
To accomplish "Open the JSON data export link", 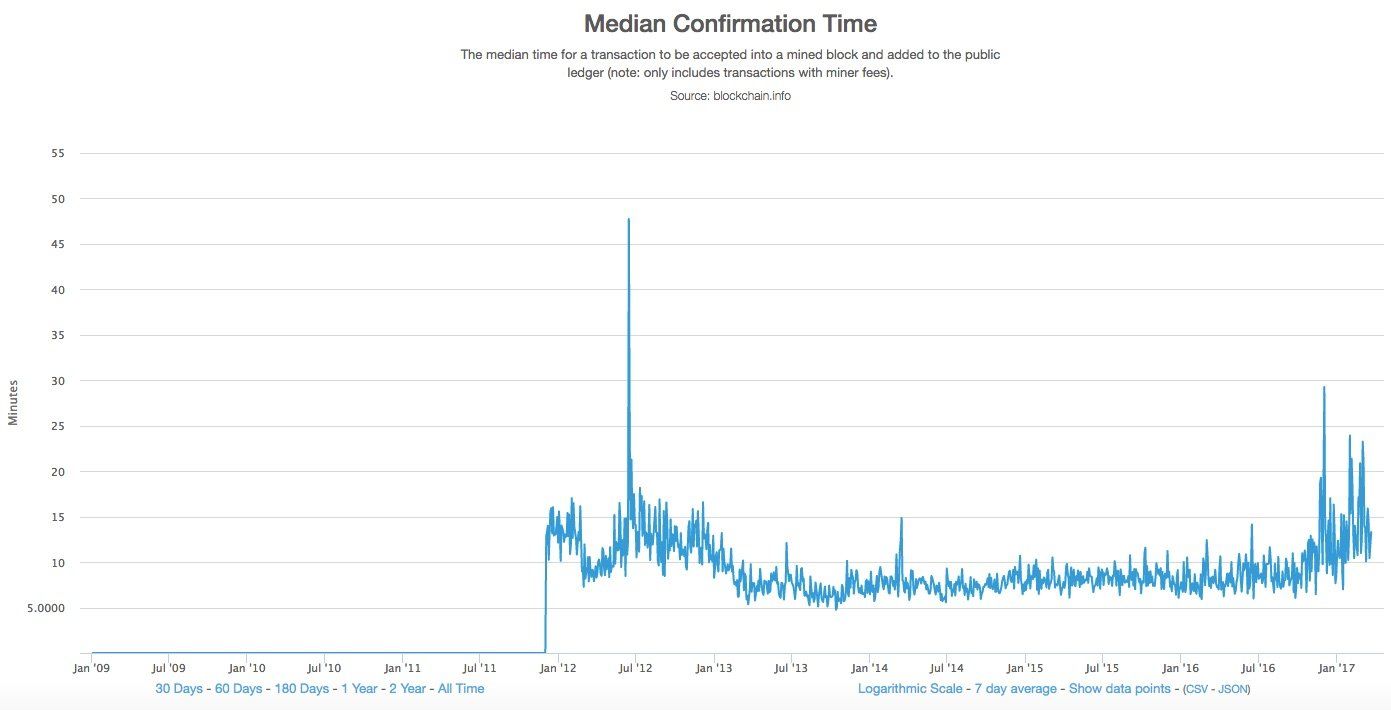I will point(1232,690).
